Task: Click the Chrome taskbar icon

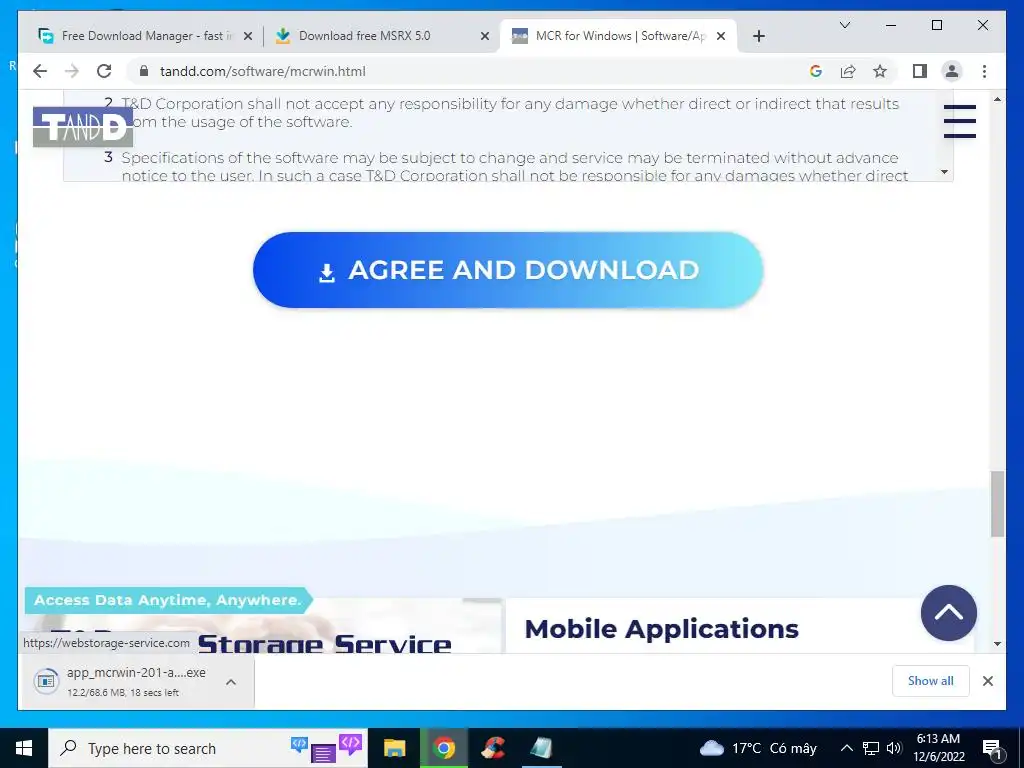Action: (x=443, y=748)
